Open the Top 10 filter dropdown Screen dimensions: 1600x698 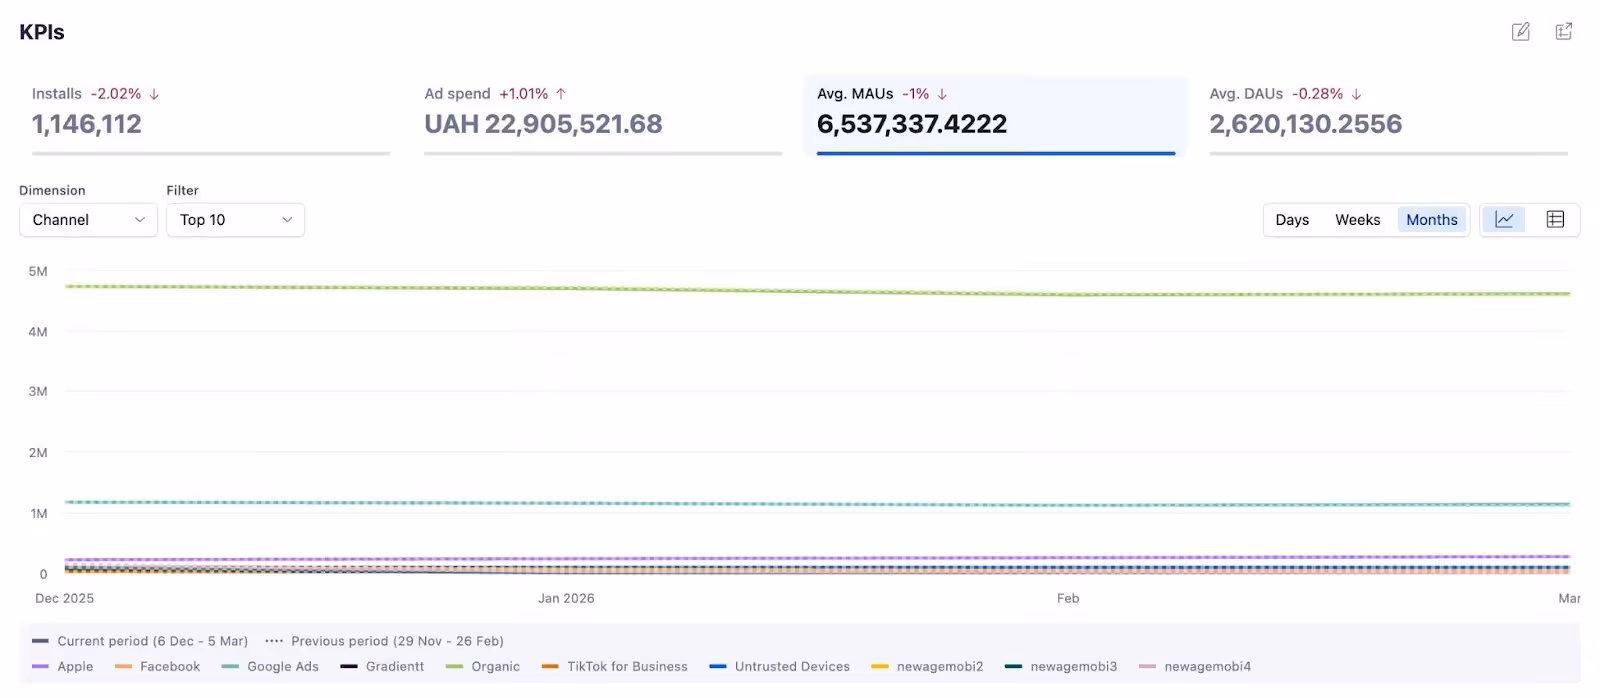click(236, 220)
